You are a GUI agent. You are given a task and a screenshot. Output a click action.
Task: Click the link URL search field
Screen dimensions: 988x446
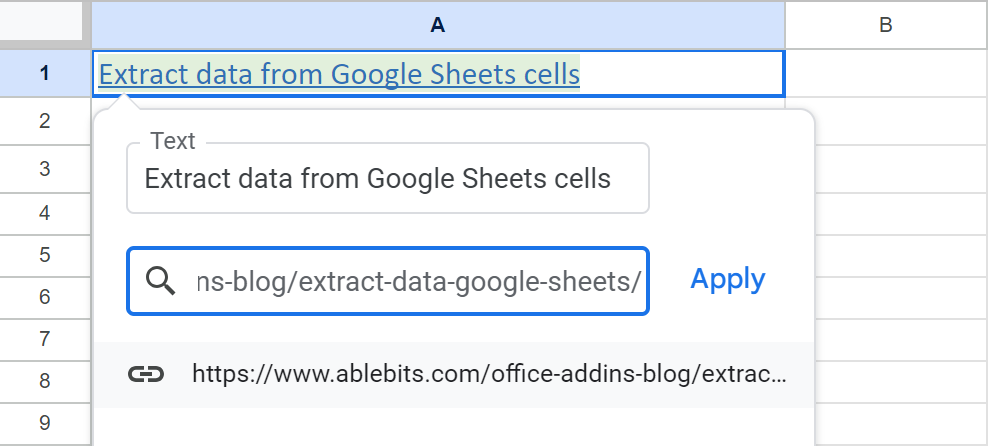410,281
